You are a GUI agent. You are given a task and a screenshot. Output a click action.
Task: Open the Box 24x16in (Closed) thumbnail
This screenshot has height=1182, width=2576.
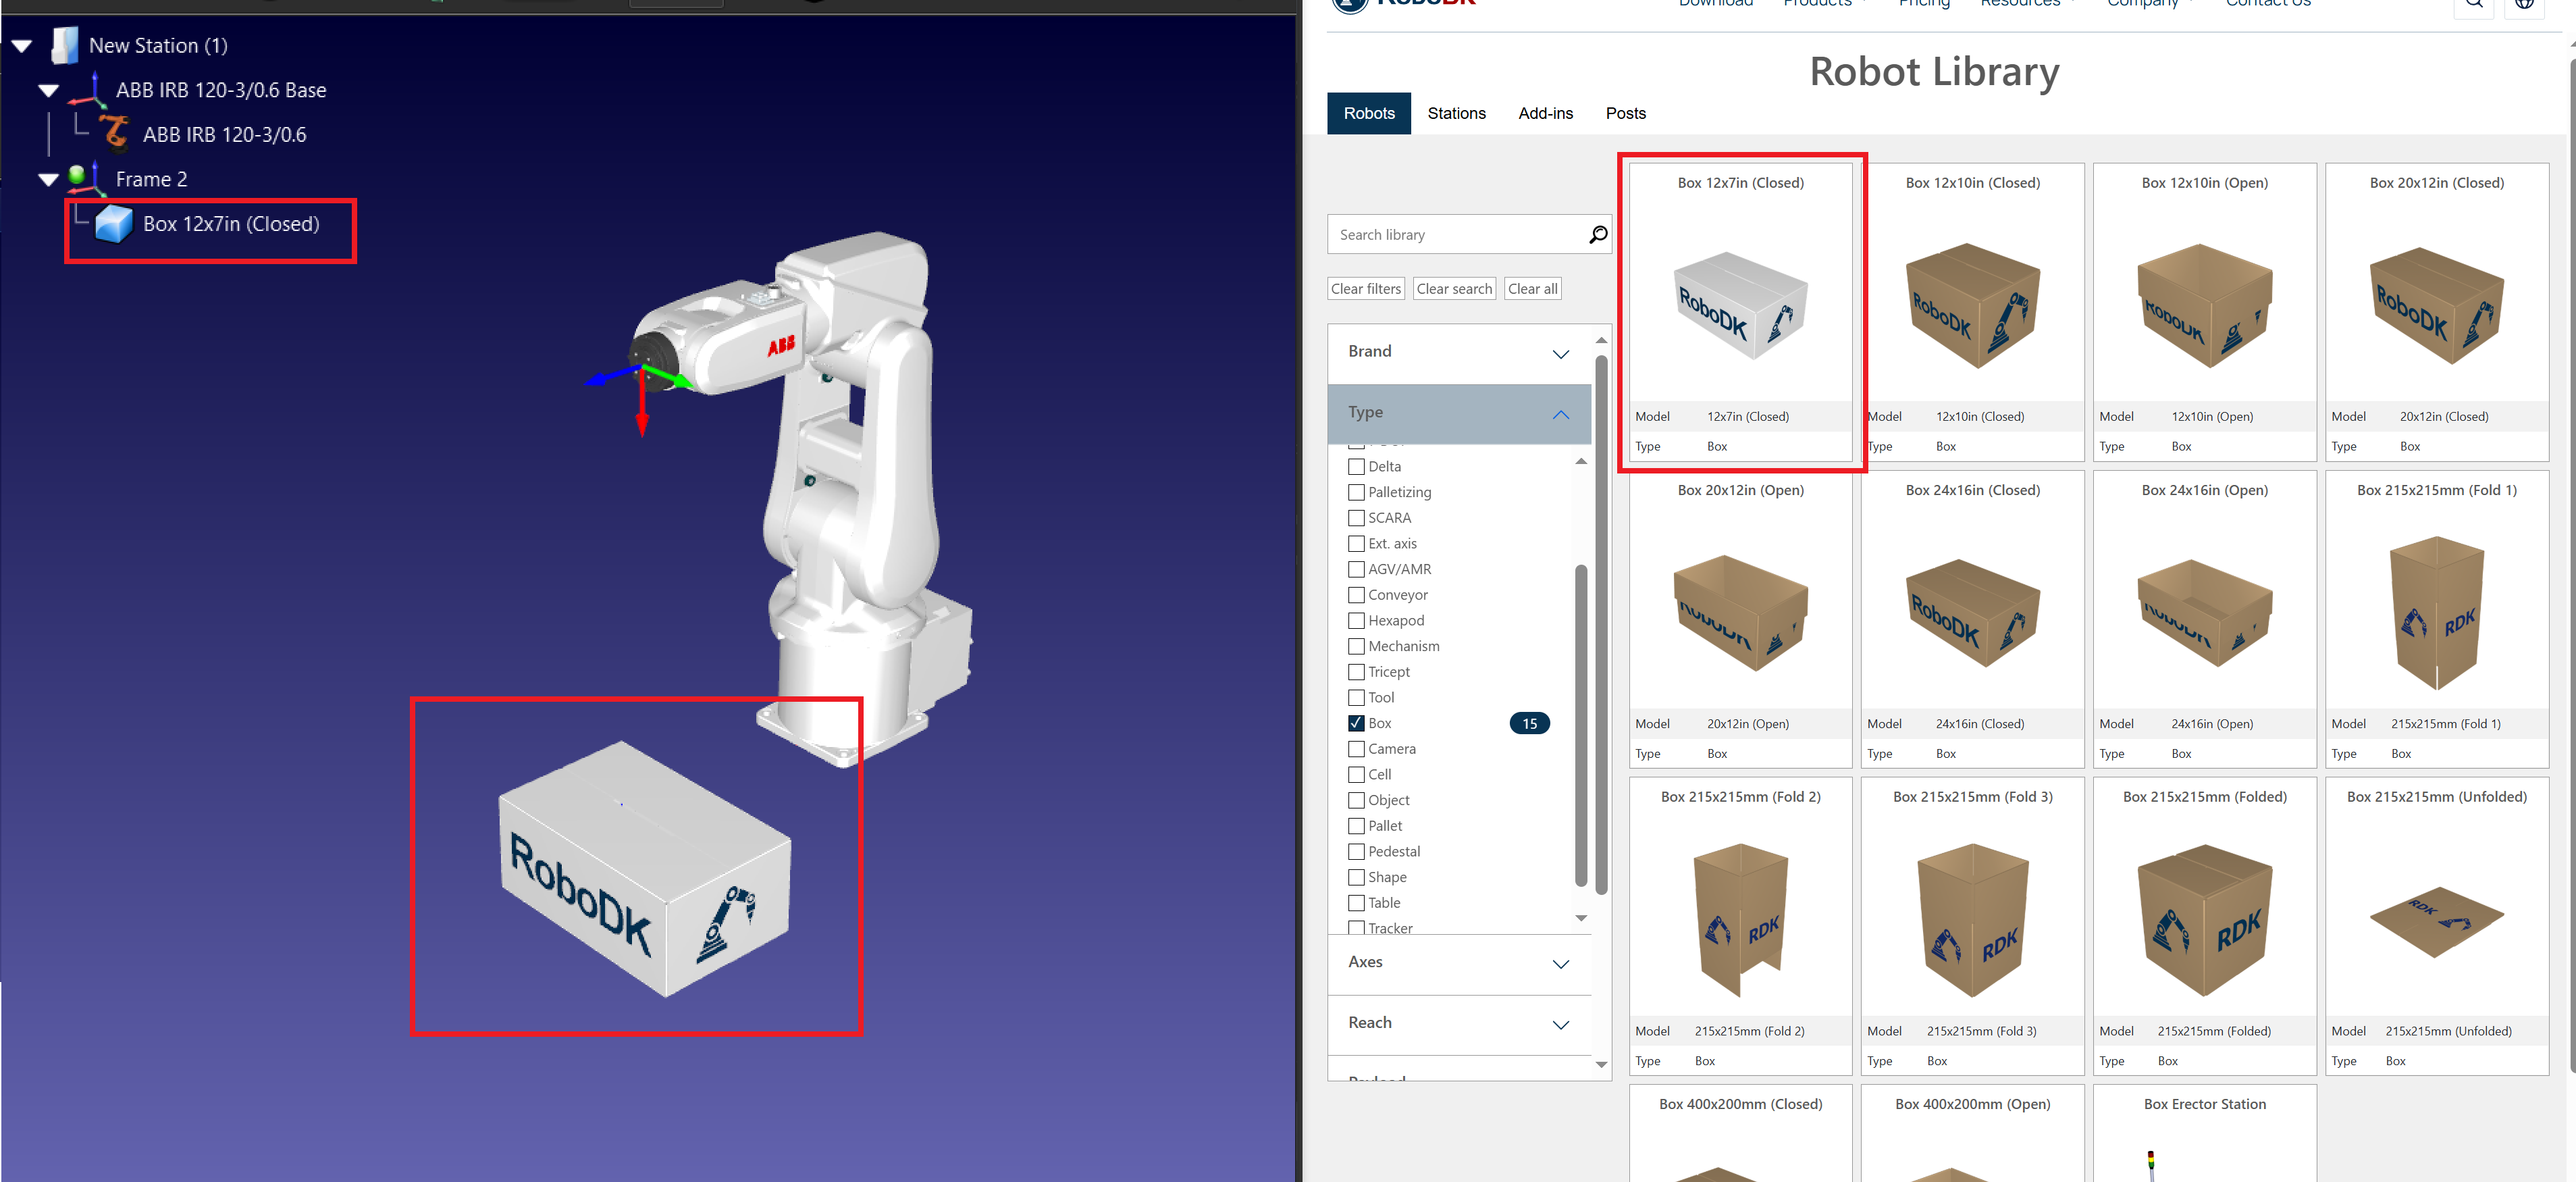coord(1972,613)
